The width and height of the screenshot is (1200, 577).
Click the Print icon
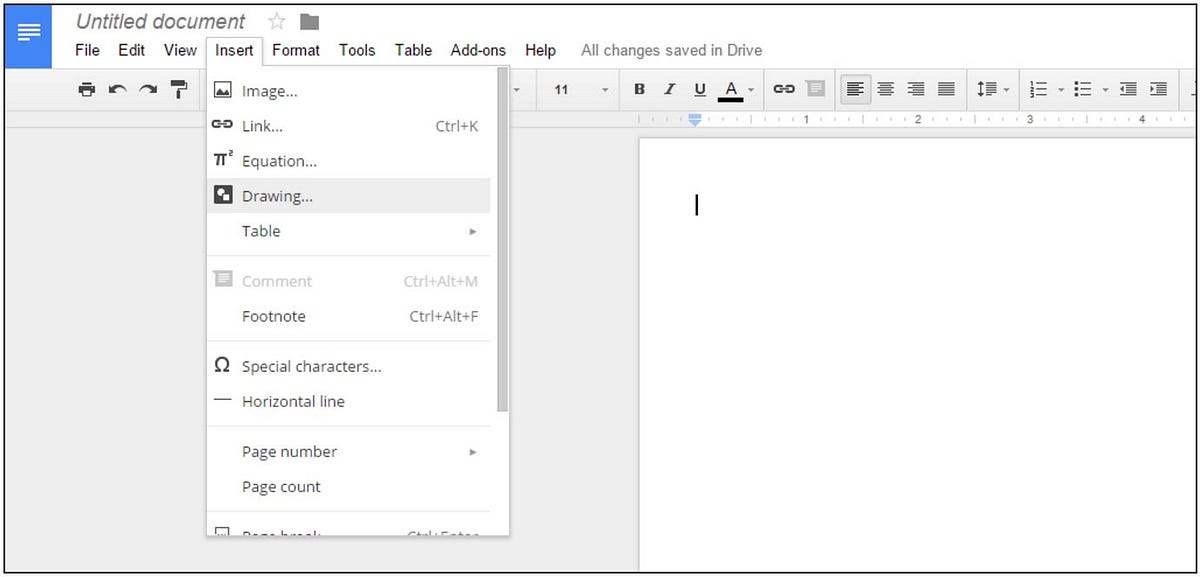pos(87,89)
